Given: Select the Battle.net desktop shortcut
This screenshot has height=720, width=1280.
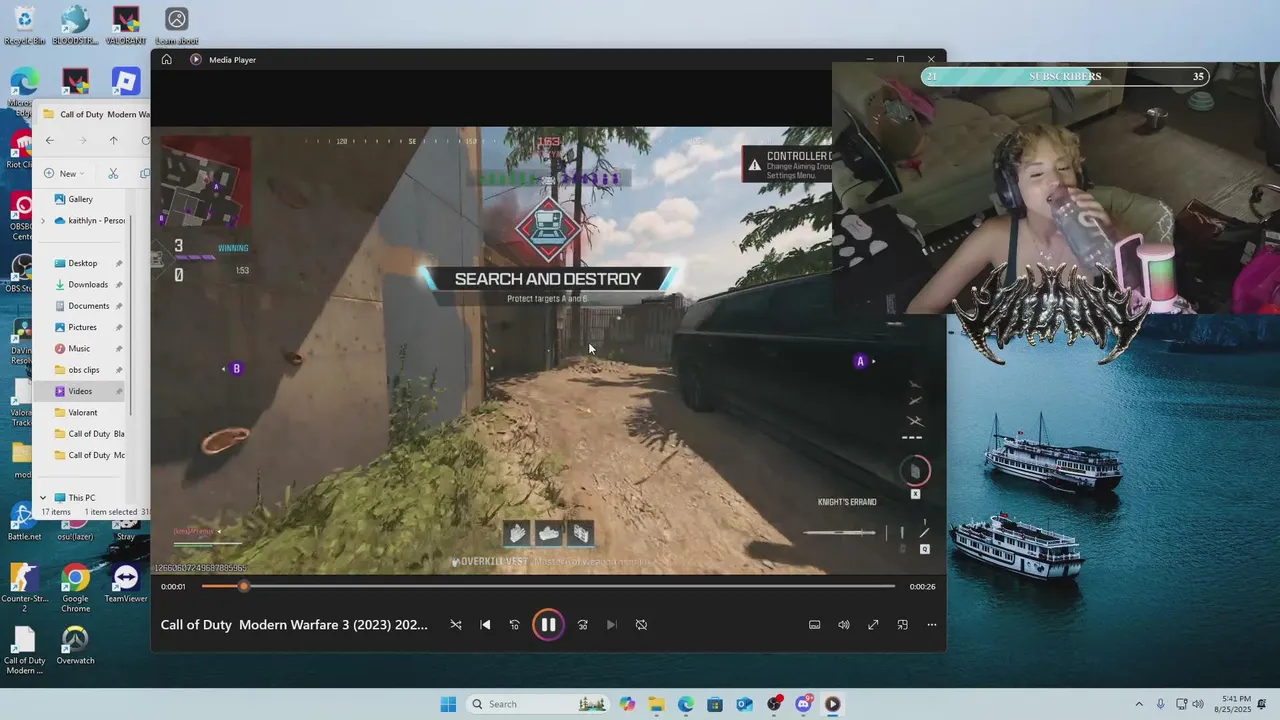Looking at the screenshot, I should [x=24, y=522].
